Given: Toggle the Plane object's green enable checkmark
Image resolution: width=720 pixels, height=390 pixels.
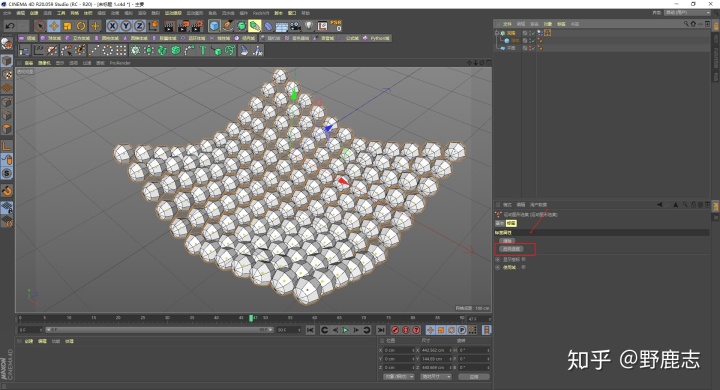Looking at the screenshot, I should pos(533,48).
